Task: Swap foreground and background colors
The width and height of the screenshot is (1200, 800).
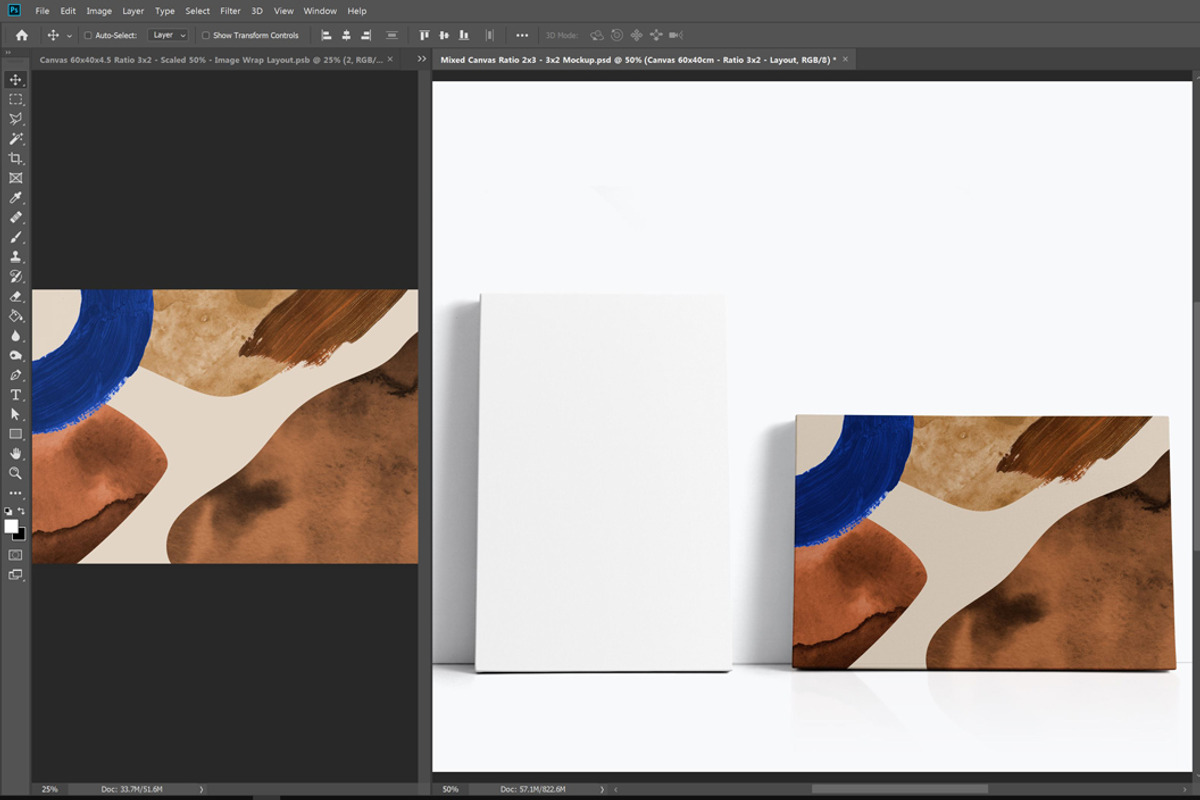Action: pyautogui.click(x=22, y=511)
